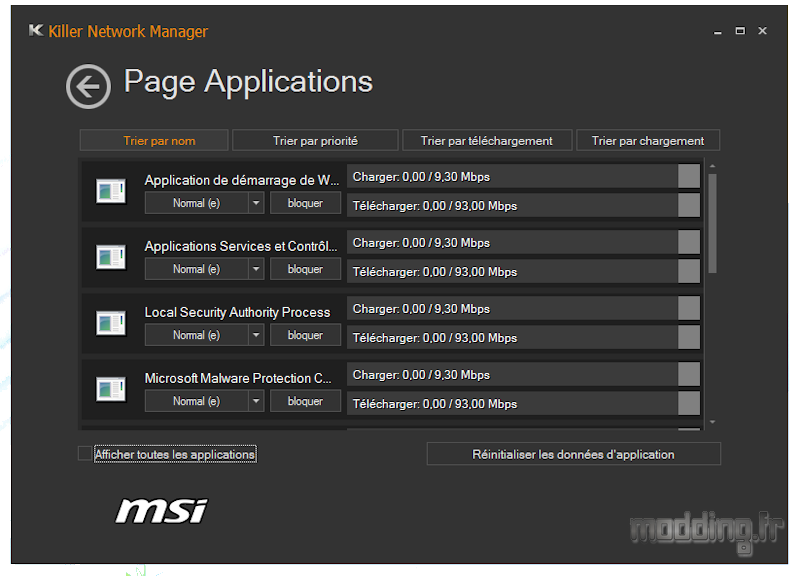Maximize the Killer Network Manager window
The width and height of the screenshot is (800, 576).
[x=740, y=31]
